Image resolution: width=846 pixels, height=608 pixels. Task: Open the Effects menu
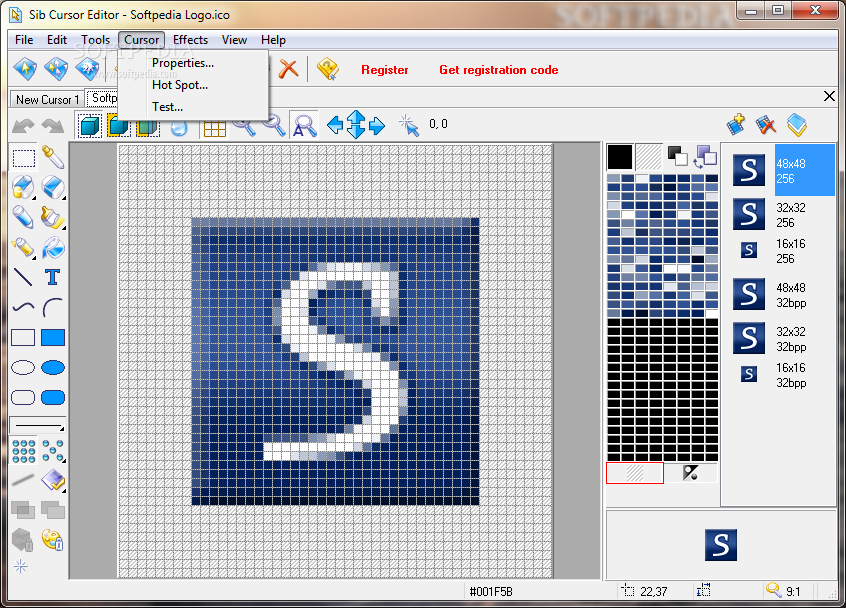coord(190,40)
